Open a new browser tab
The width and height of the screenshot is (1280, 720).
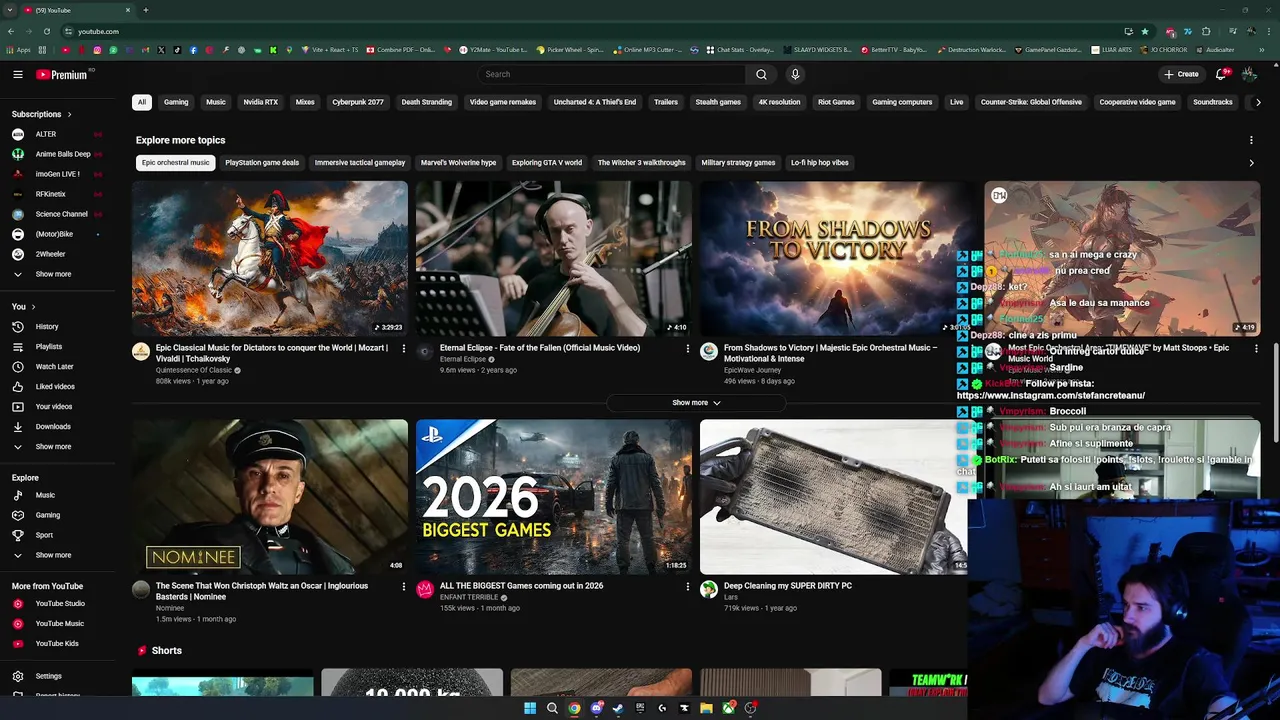tap(145, 10)
